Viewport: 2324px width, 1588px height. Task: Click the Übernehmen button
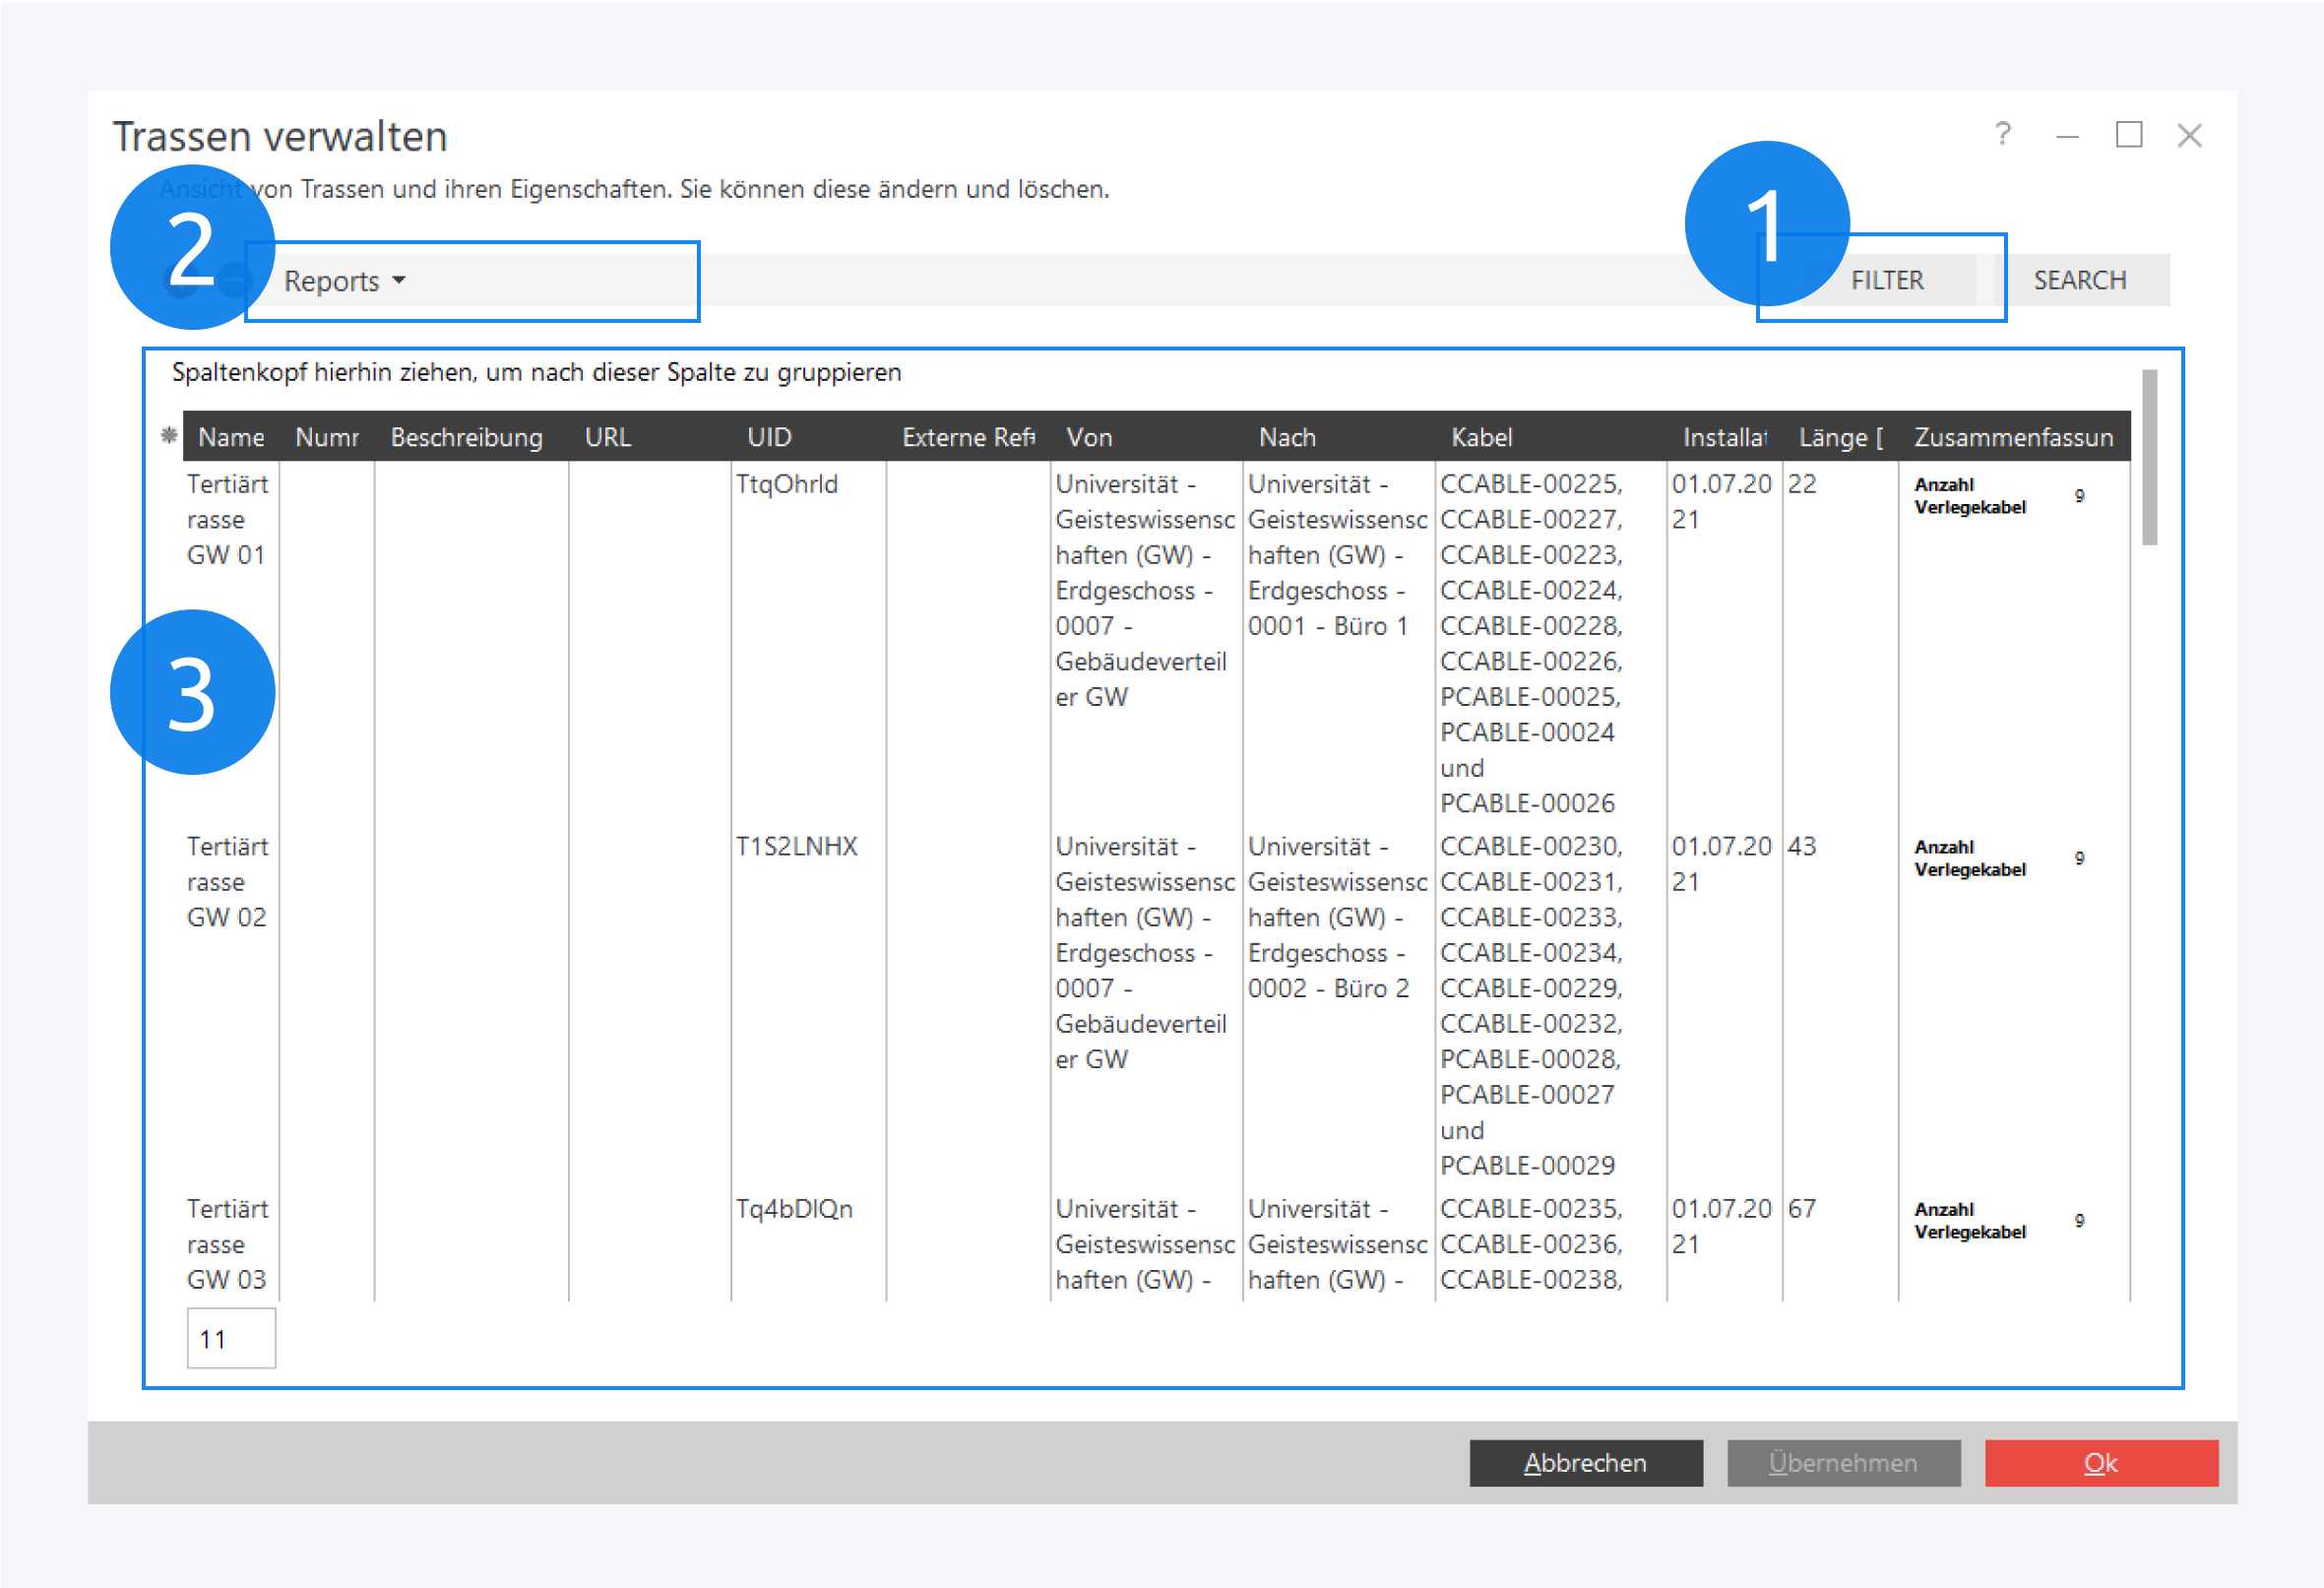[x=1842, y=1462]
